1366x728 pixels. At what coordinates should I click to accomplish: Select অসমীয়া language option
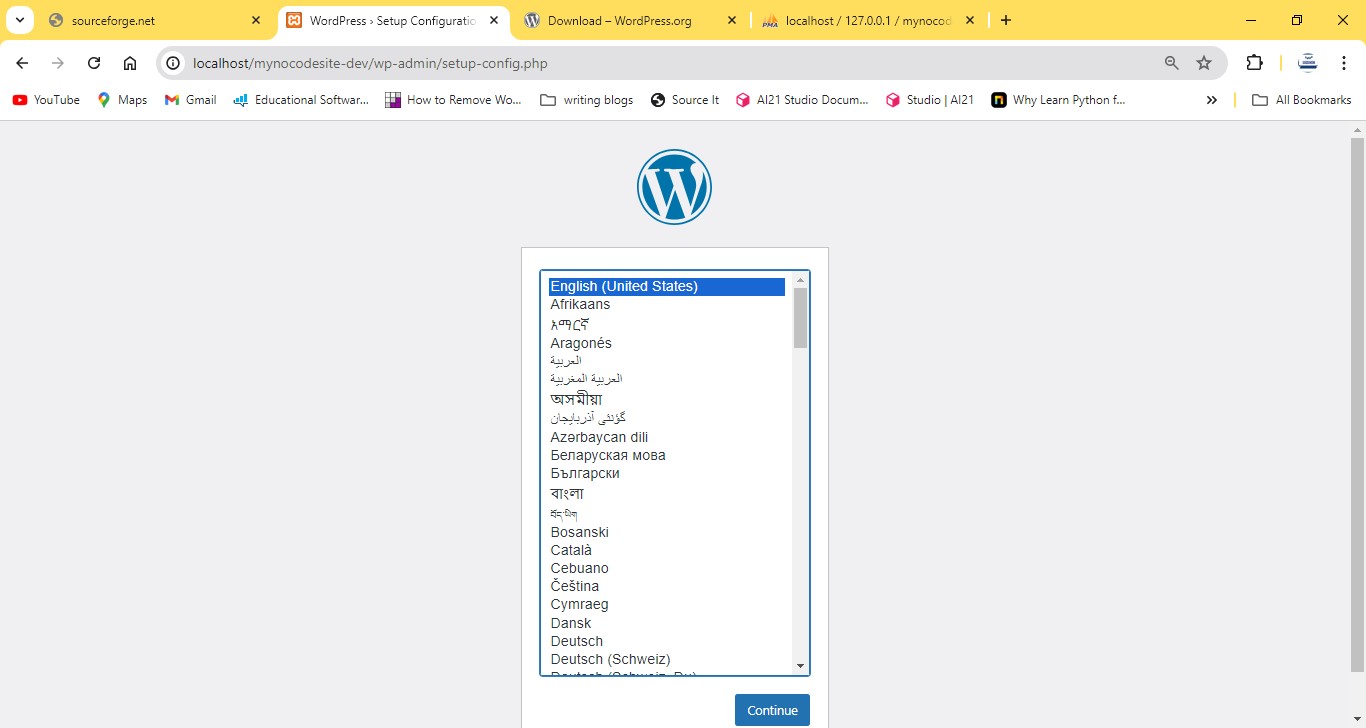pyautogui.click(x=667, y=399)
